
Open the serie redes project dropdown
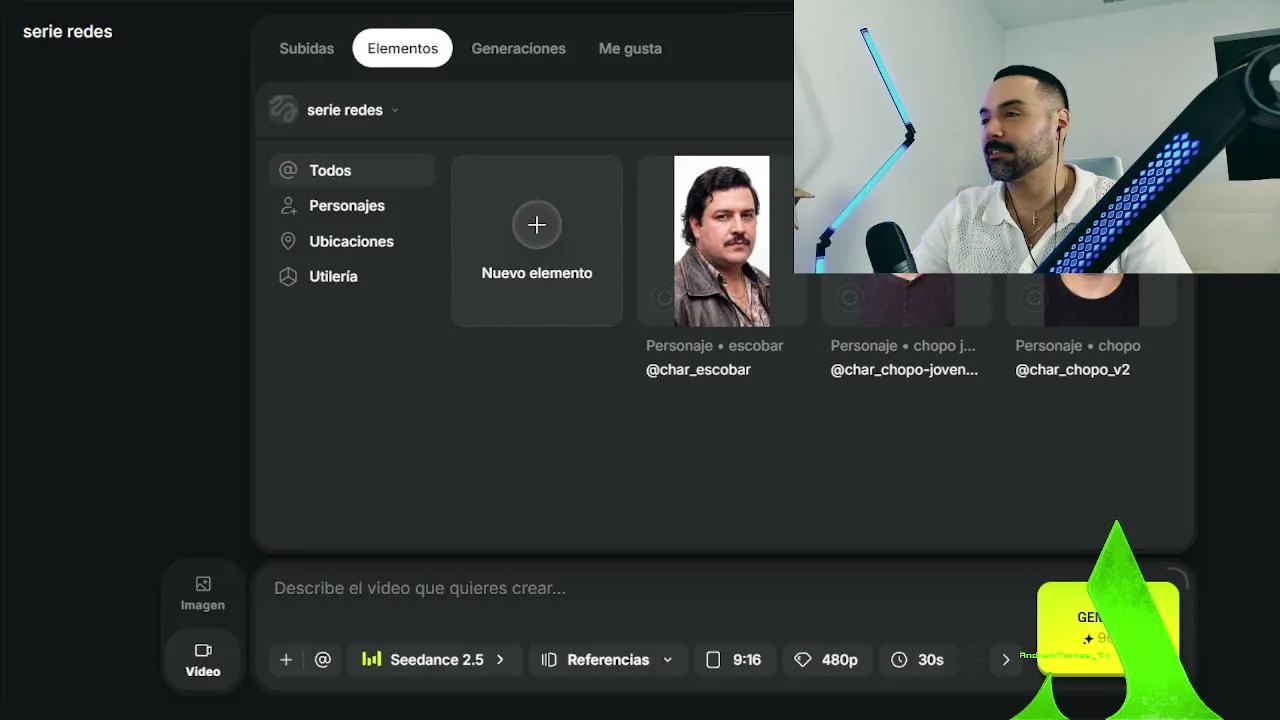point(352,110)
